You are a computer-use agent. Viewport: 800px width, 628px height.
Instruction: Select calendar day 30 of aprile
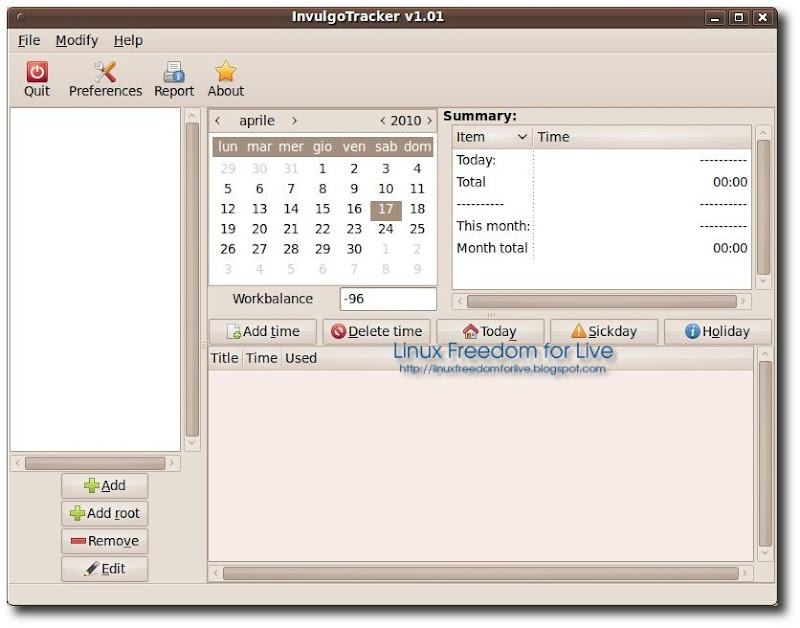(x=354, y=249)
